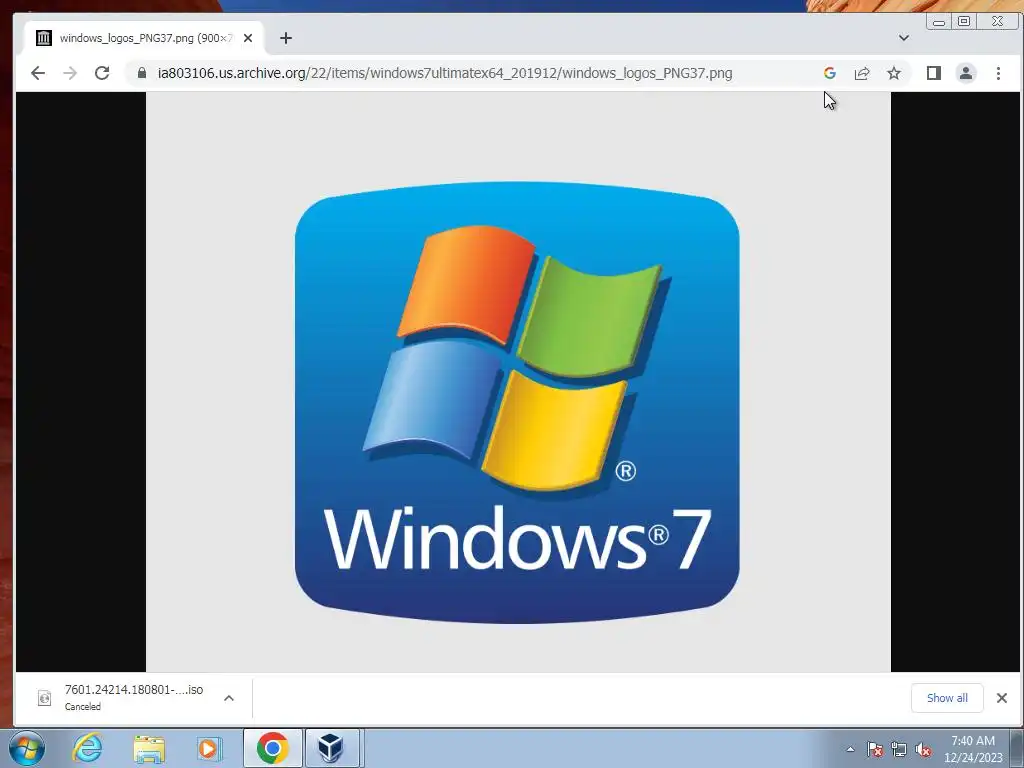Open the Chrome profile menu
This screenshot has height=768, width=1024.
click(x=966, y=73)
